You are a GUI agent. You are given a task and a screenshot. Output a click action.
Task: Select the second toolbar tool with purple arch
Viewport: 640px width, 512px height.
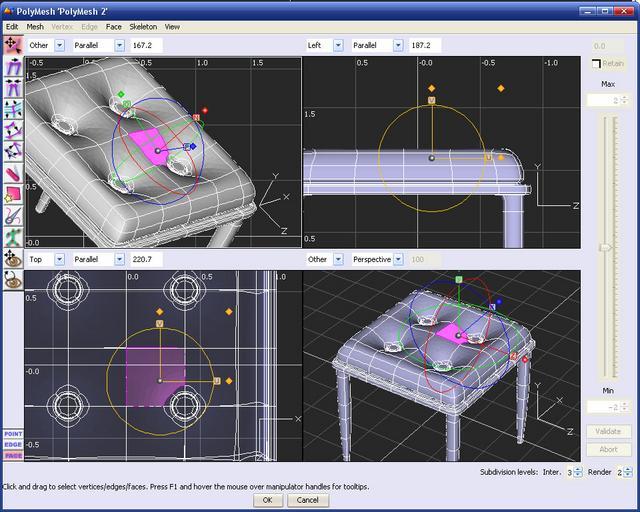[12, 66]
